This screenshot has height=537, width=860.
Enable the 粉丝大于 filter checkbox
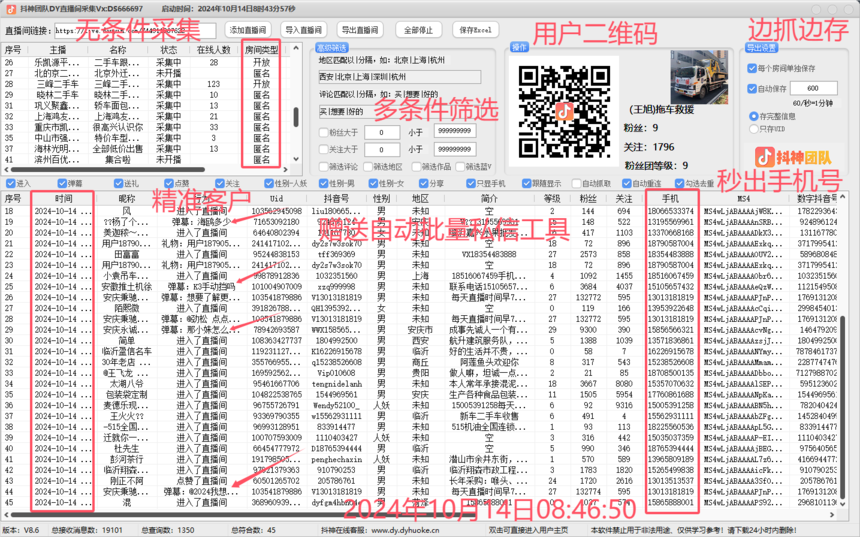(x=322, y=131)
